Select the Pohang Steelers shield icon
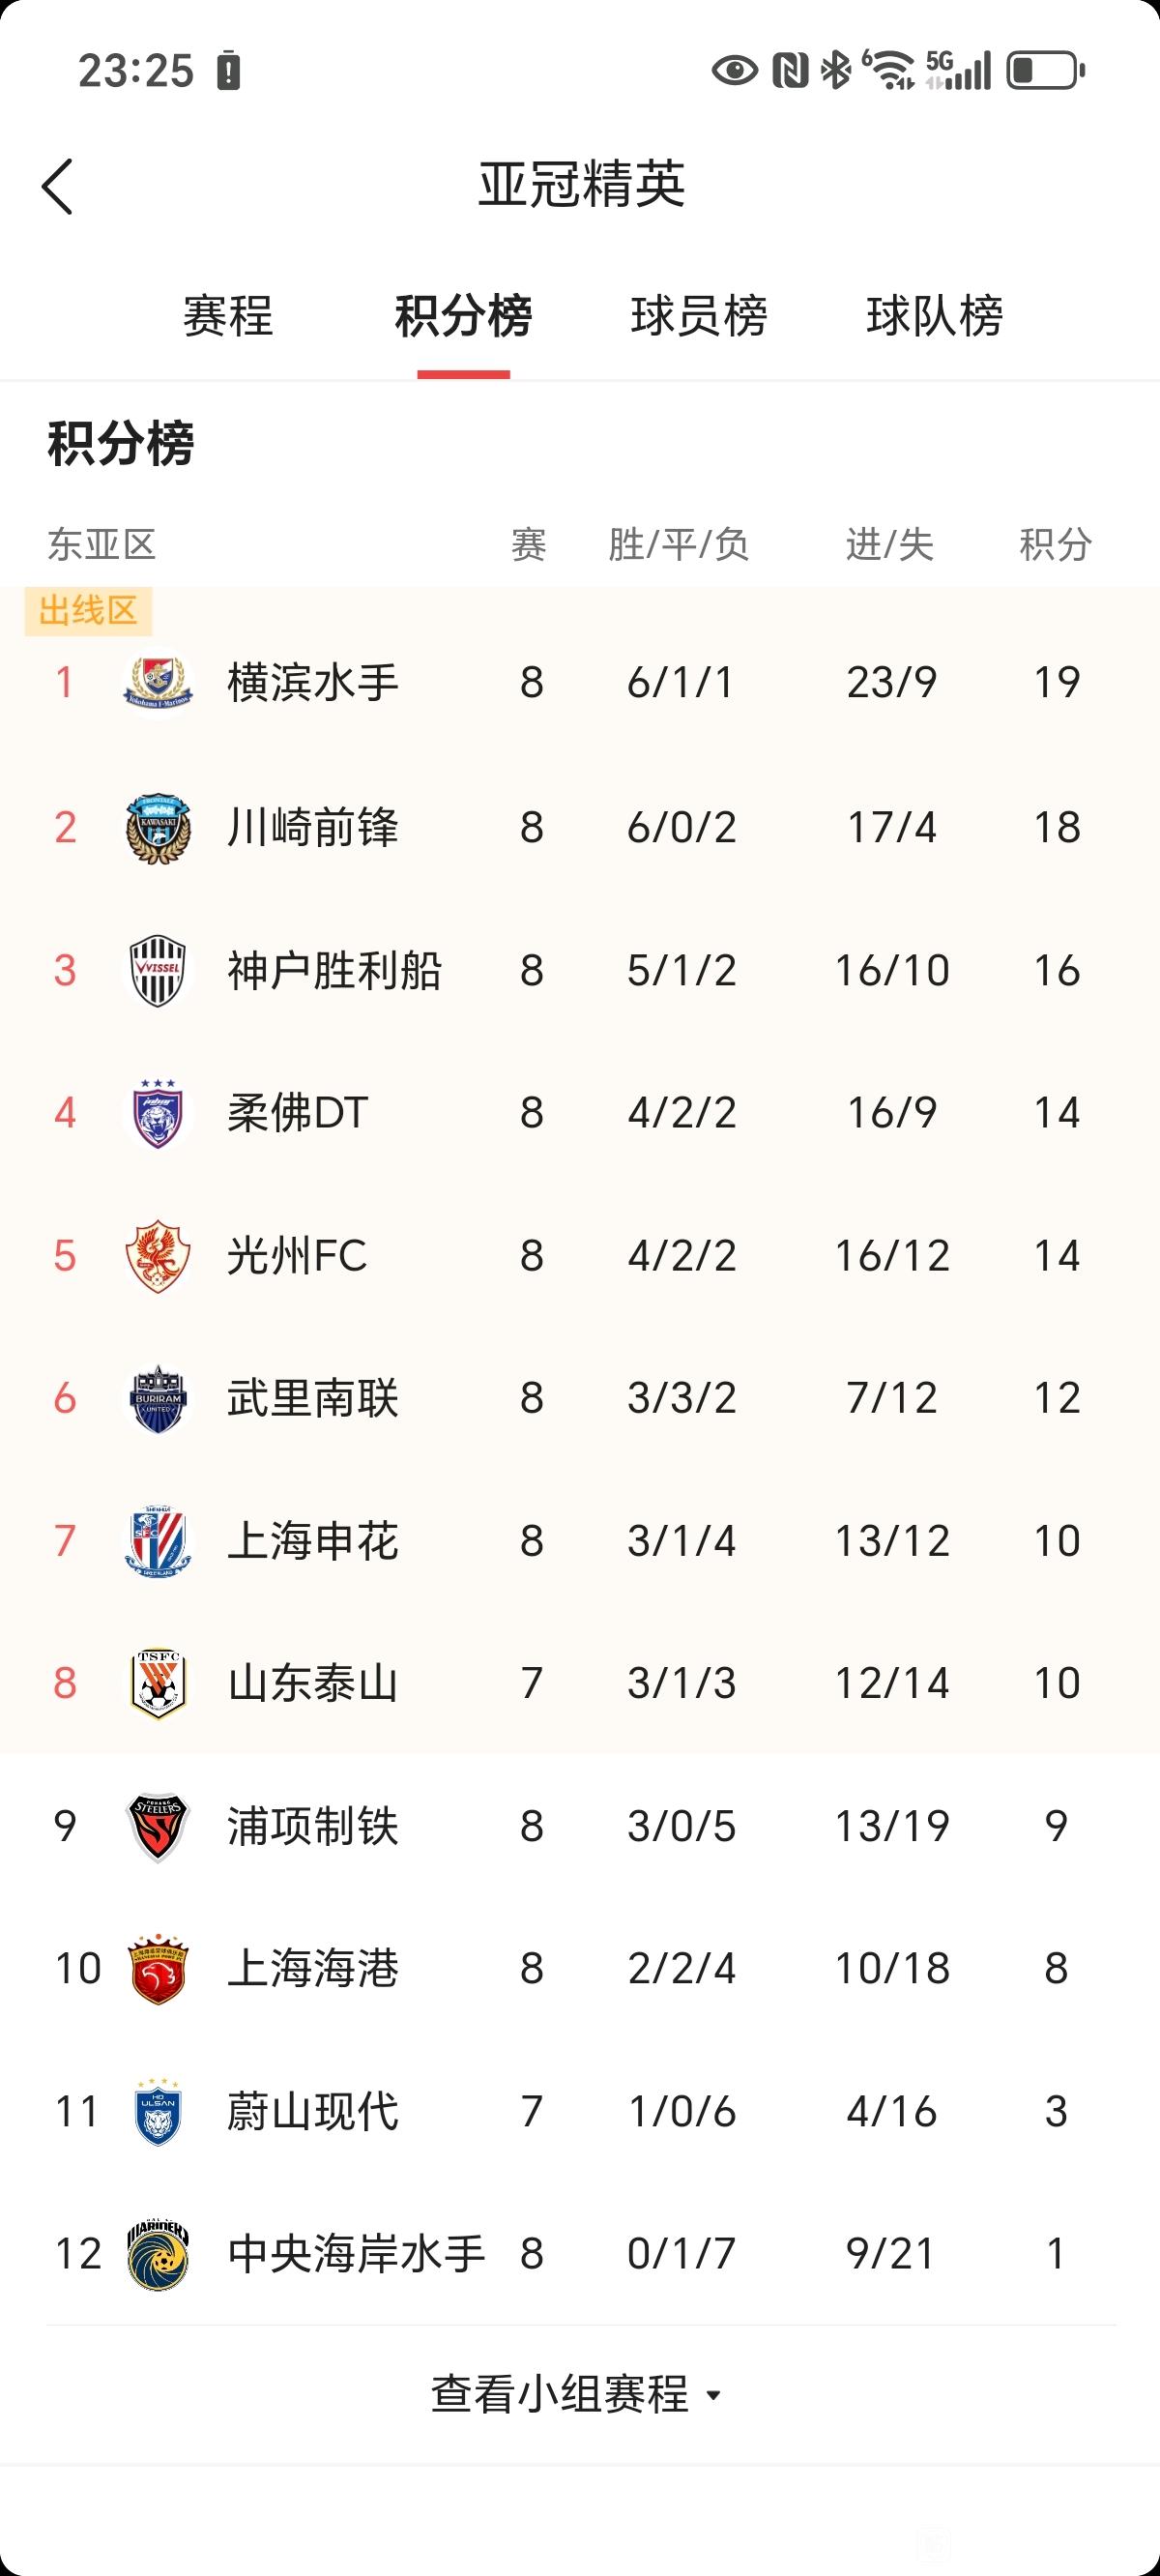Image resolution: width=1160 pixels, height=2576 pixels. pyautogui.click(x=158, y=1827)
